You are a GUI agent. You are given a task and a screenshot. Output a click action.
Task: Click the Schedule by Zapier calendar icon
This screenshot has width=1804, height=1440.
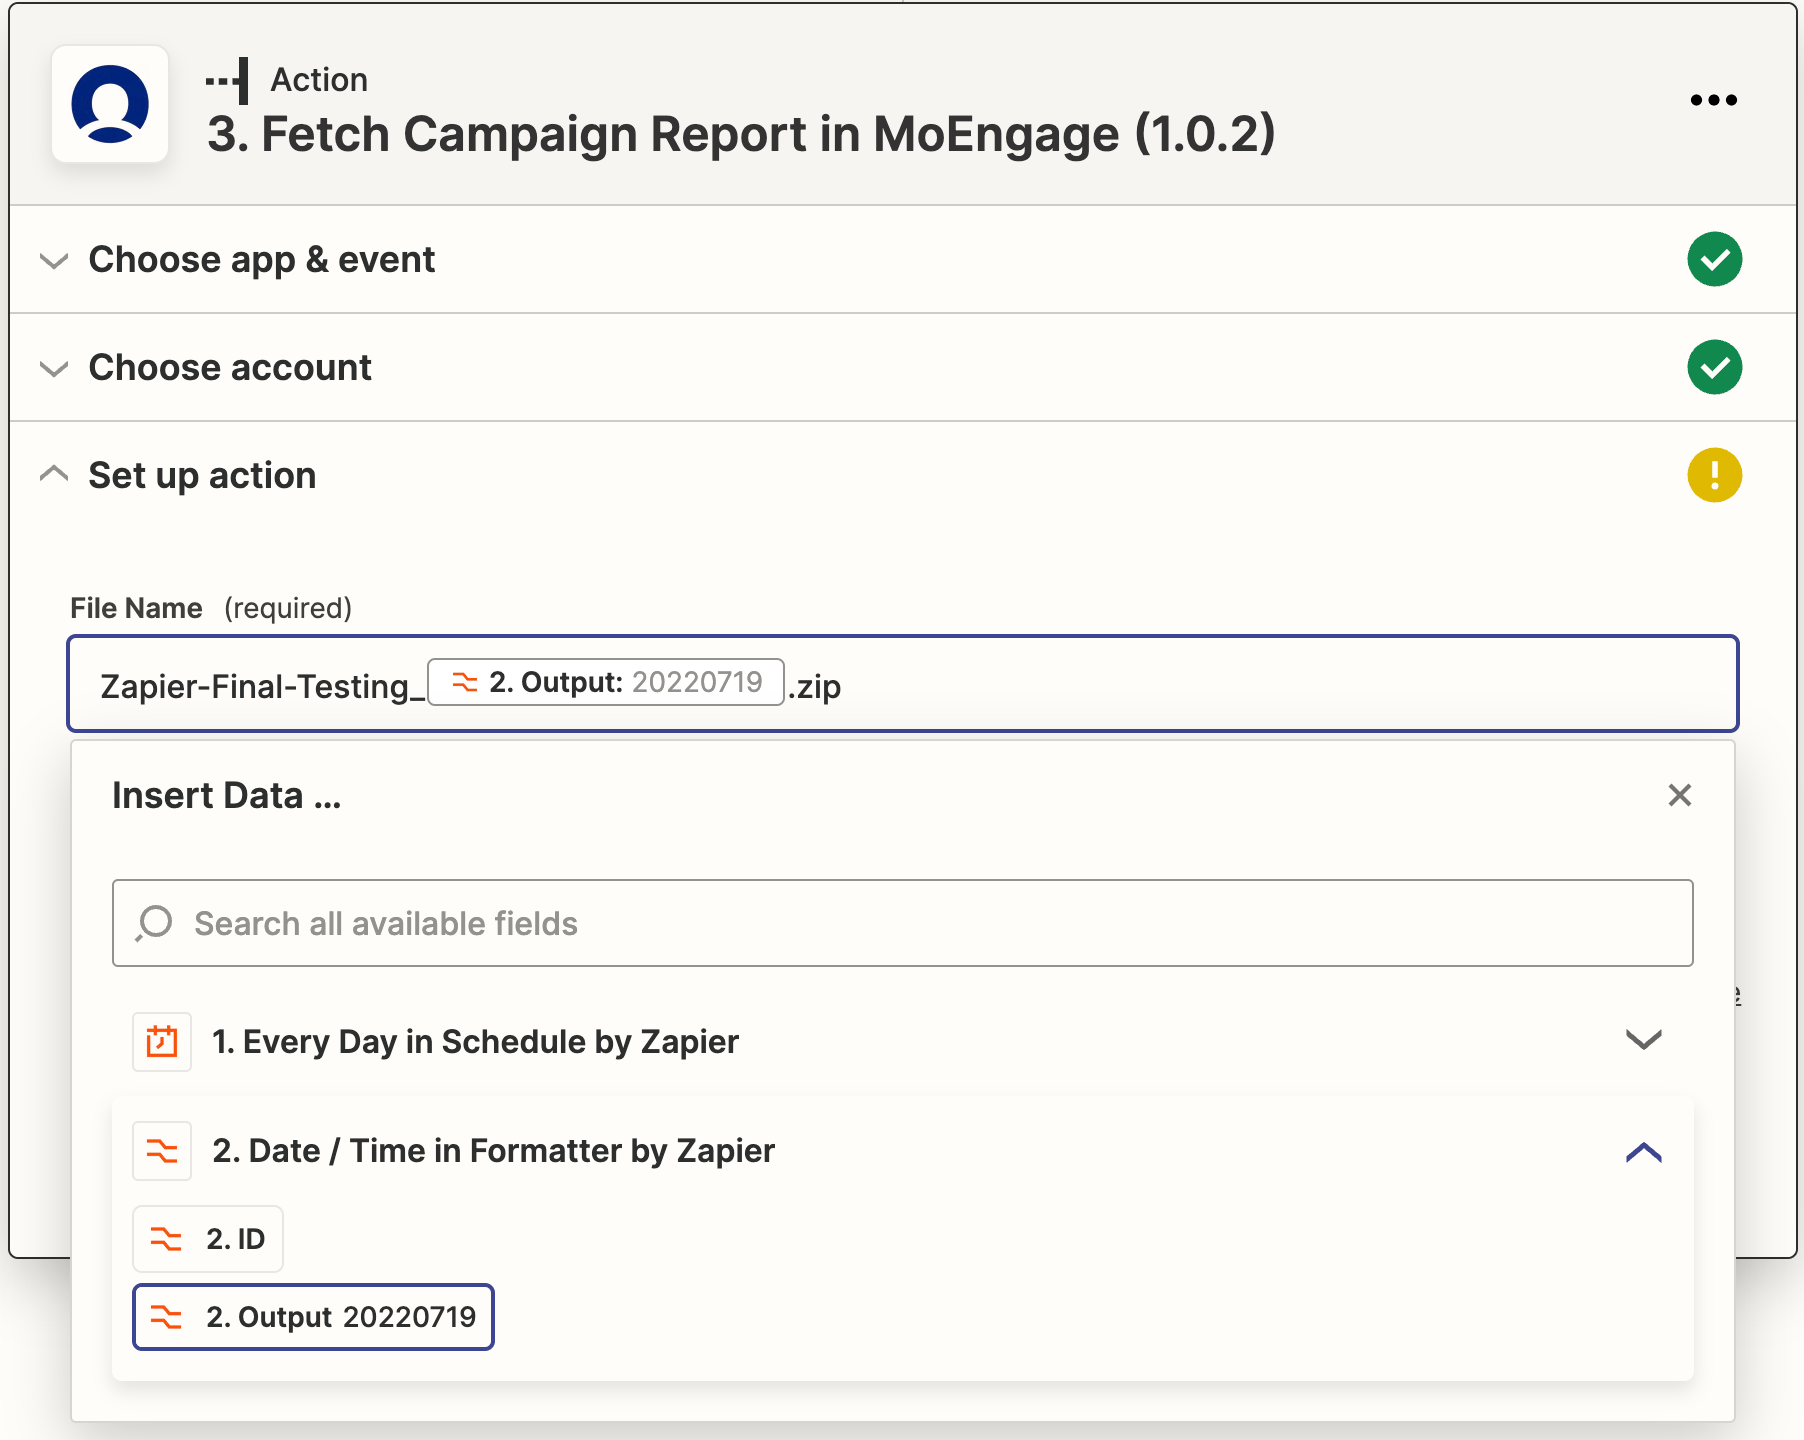click(x=162, y=1042)
